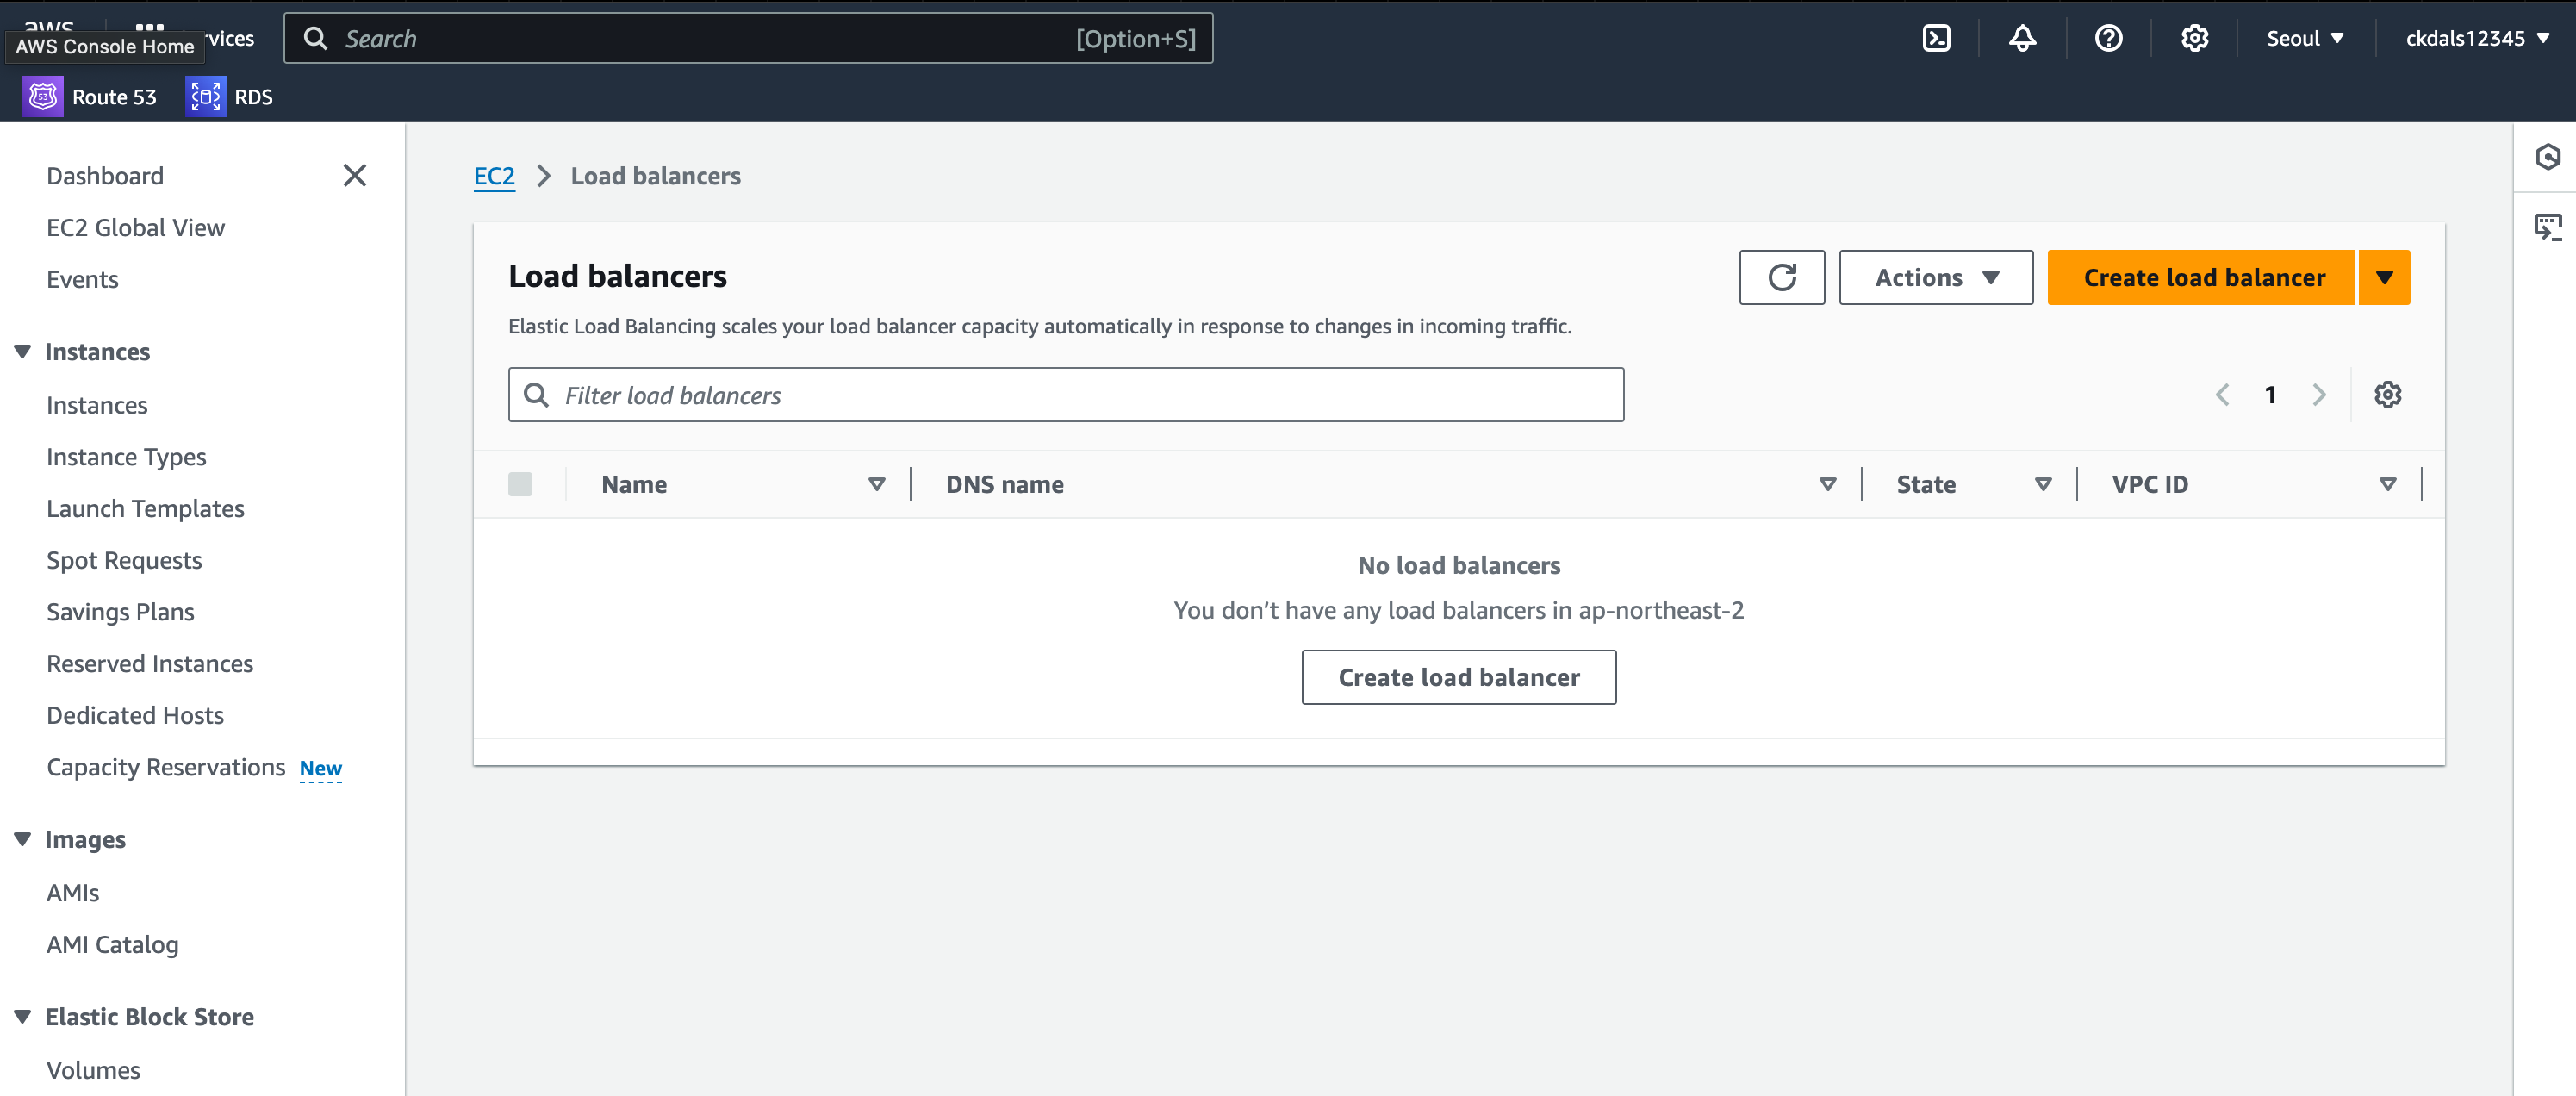Open Launch Templates
The width and height of the screenshot is (2576, 1096).
(x=145, y=508)
